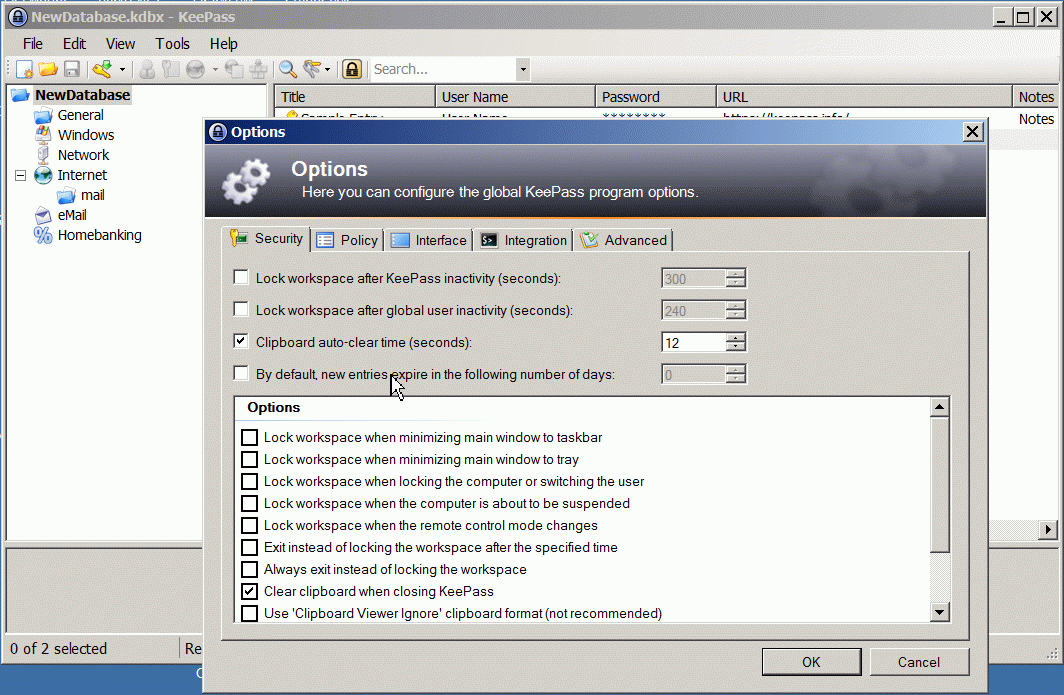
Task: Click the Copy User Name toolbar icon
Action: pos(147,69)
